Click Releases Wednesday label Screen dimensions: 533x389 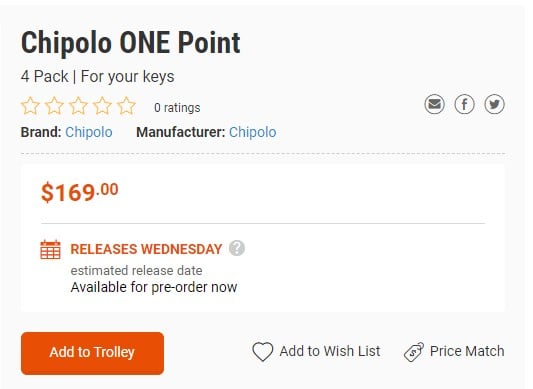[146, 249]
